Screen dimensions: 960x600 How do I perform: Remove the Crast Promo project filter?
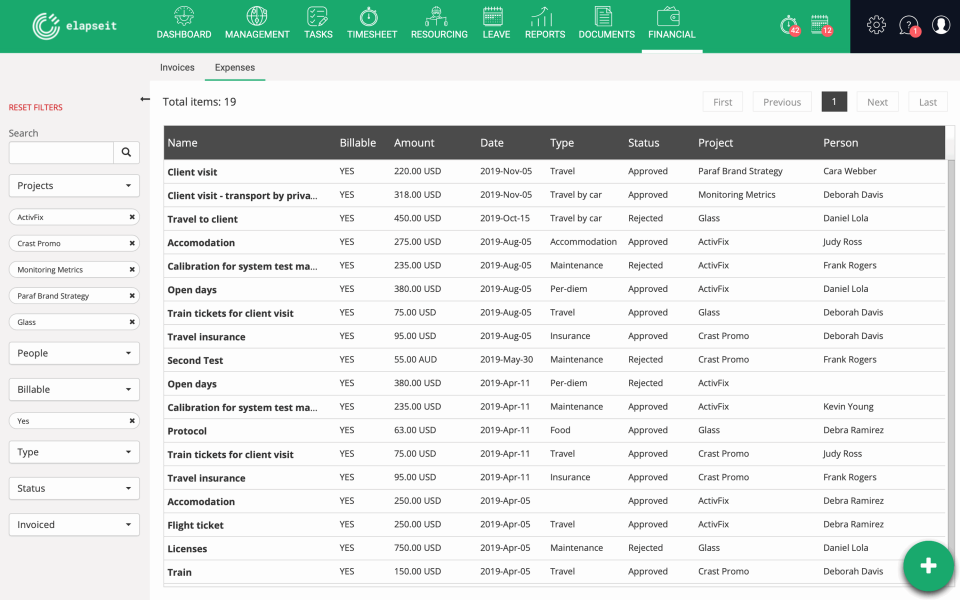point(132,244)
